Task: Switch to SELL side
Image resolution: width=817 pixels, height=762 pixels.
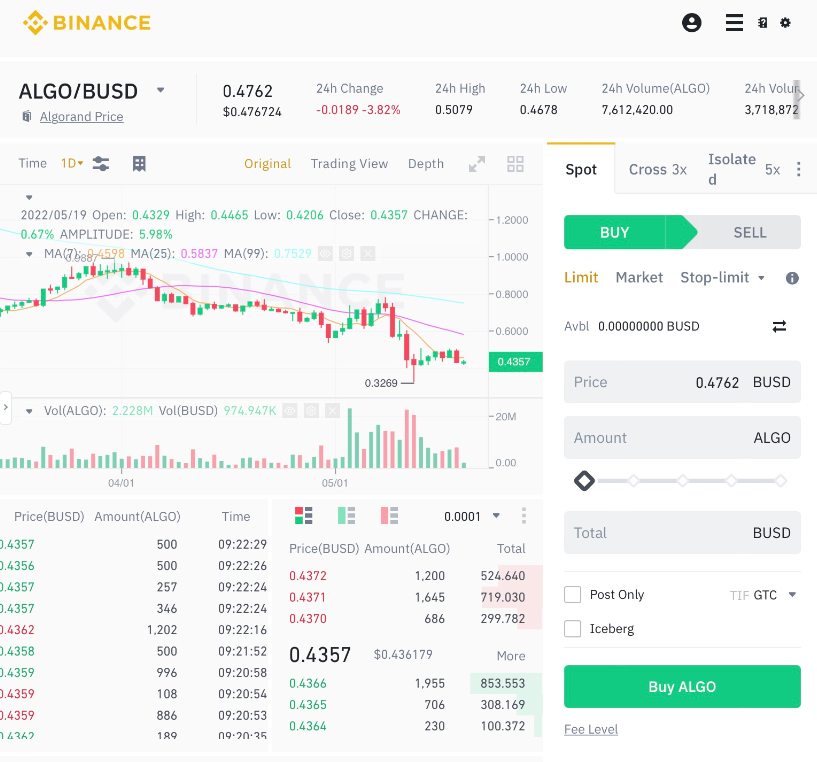Action: (750, 232)
